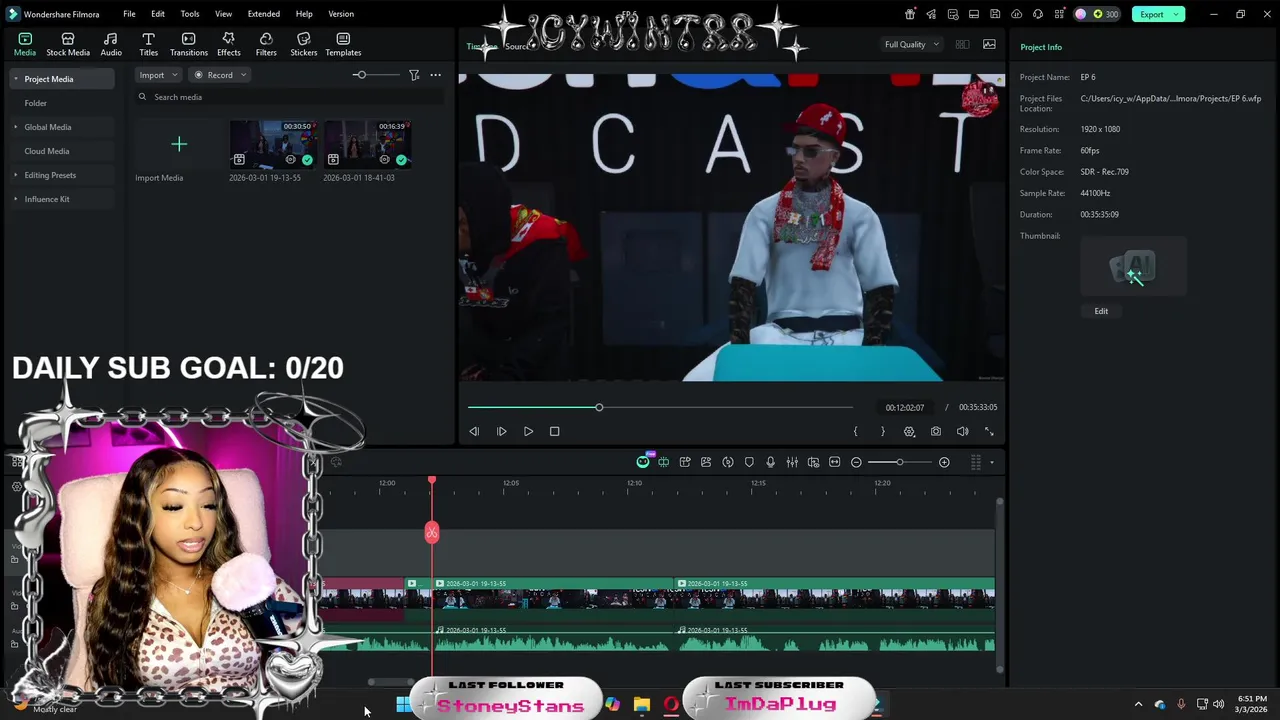Expand the Influence Kit tree item
Screen dimensions: 1280x720
pos(15,199)
